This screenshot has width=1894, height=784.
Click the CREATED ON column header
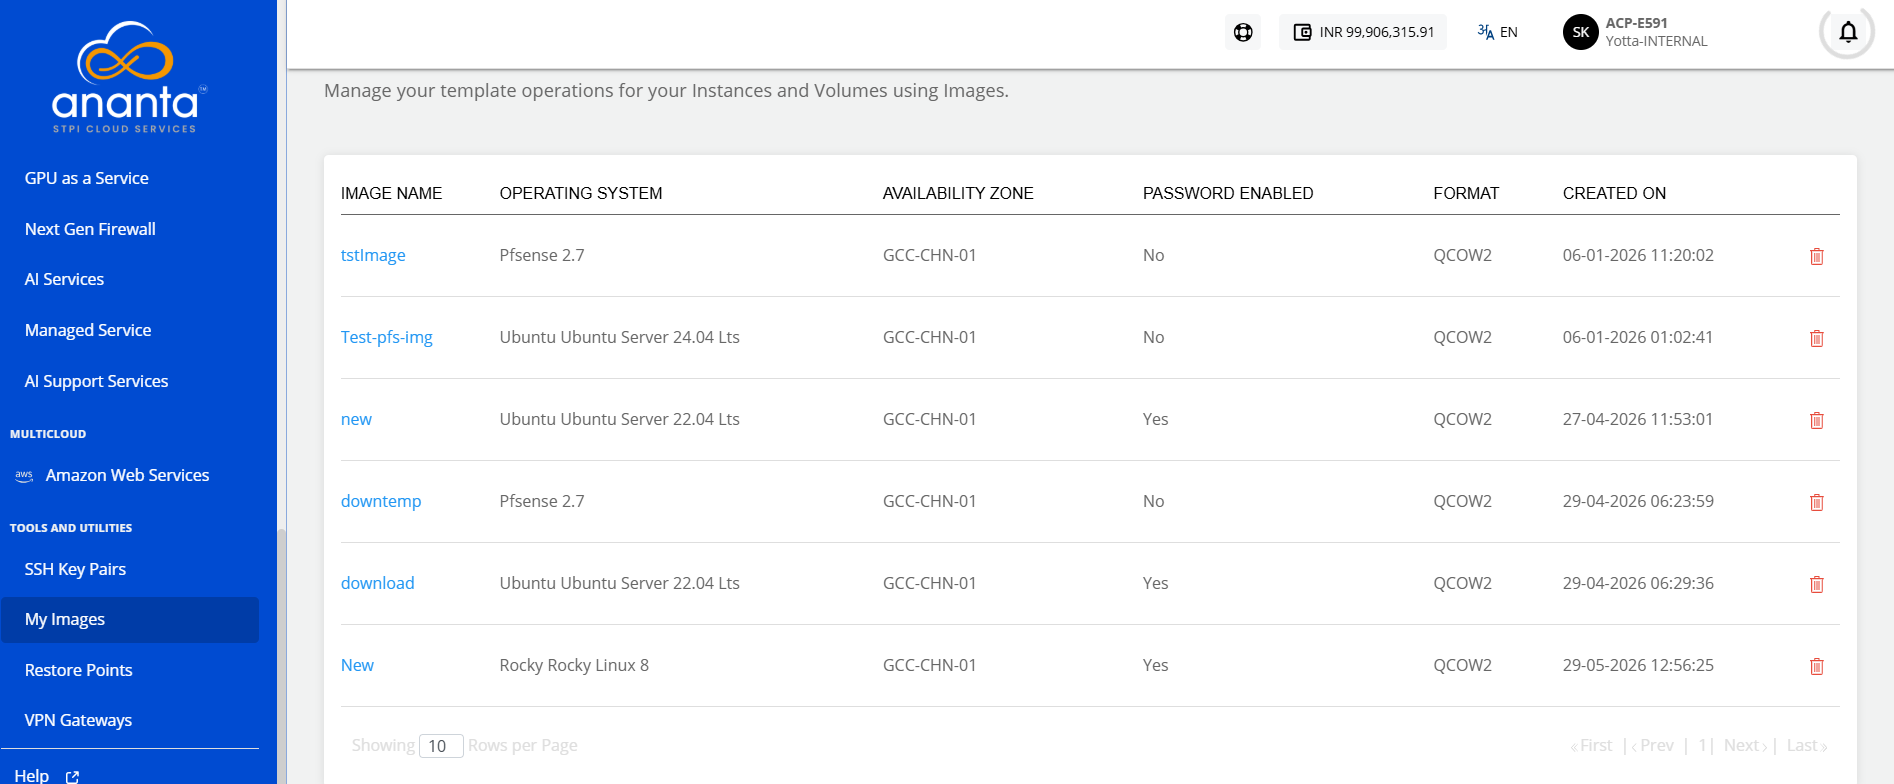pyautogui.click(x=1614, y=193)
